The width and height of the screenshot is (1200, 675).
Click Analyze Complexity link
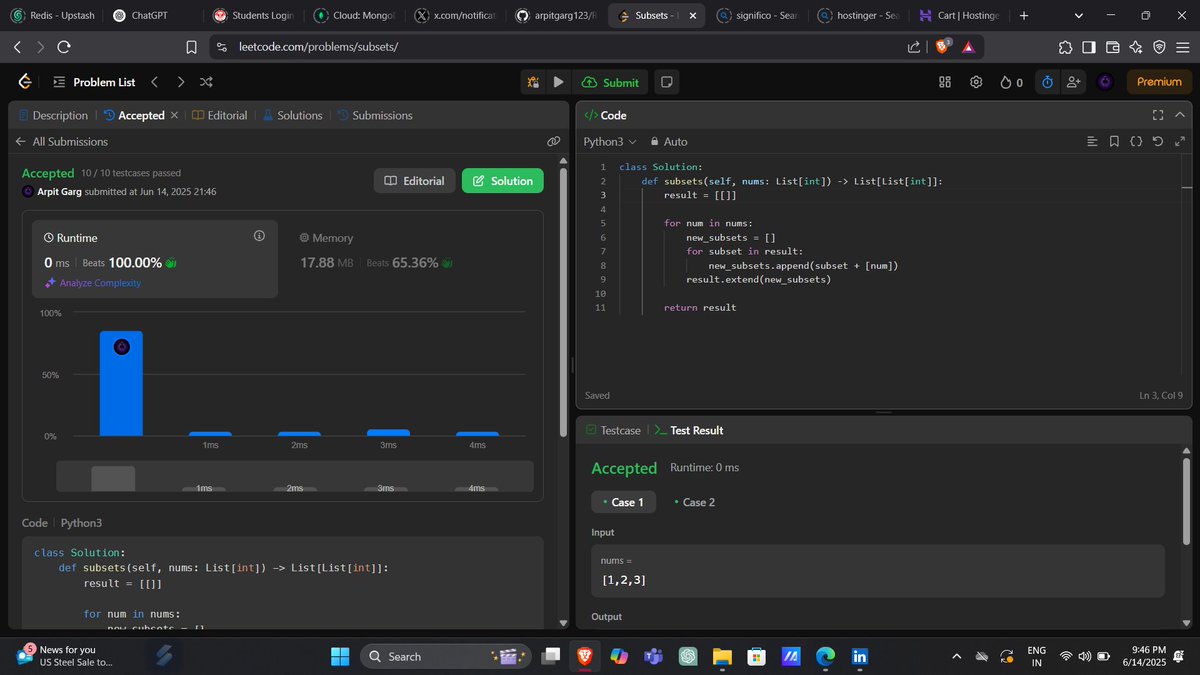[x=93, y=283]
